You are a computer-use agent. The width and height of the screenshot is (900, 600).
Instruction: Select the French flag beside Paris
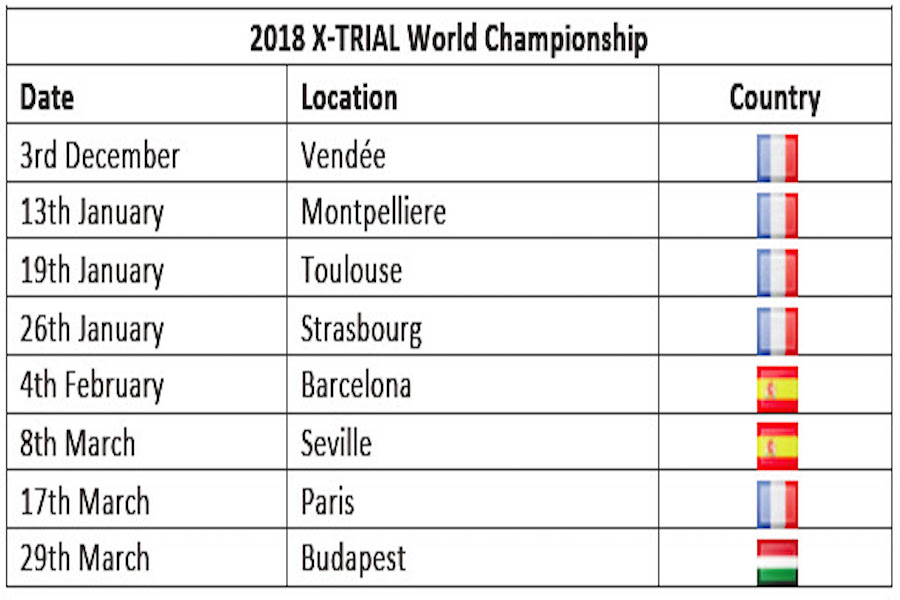click(x=777, y=505)
